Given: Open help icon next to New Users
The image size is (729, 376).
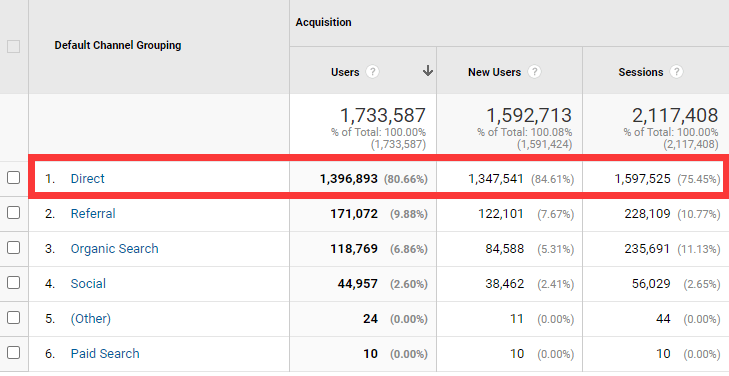Looking at the screenshot, I should (x=534, y=72).
